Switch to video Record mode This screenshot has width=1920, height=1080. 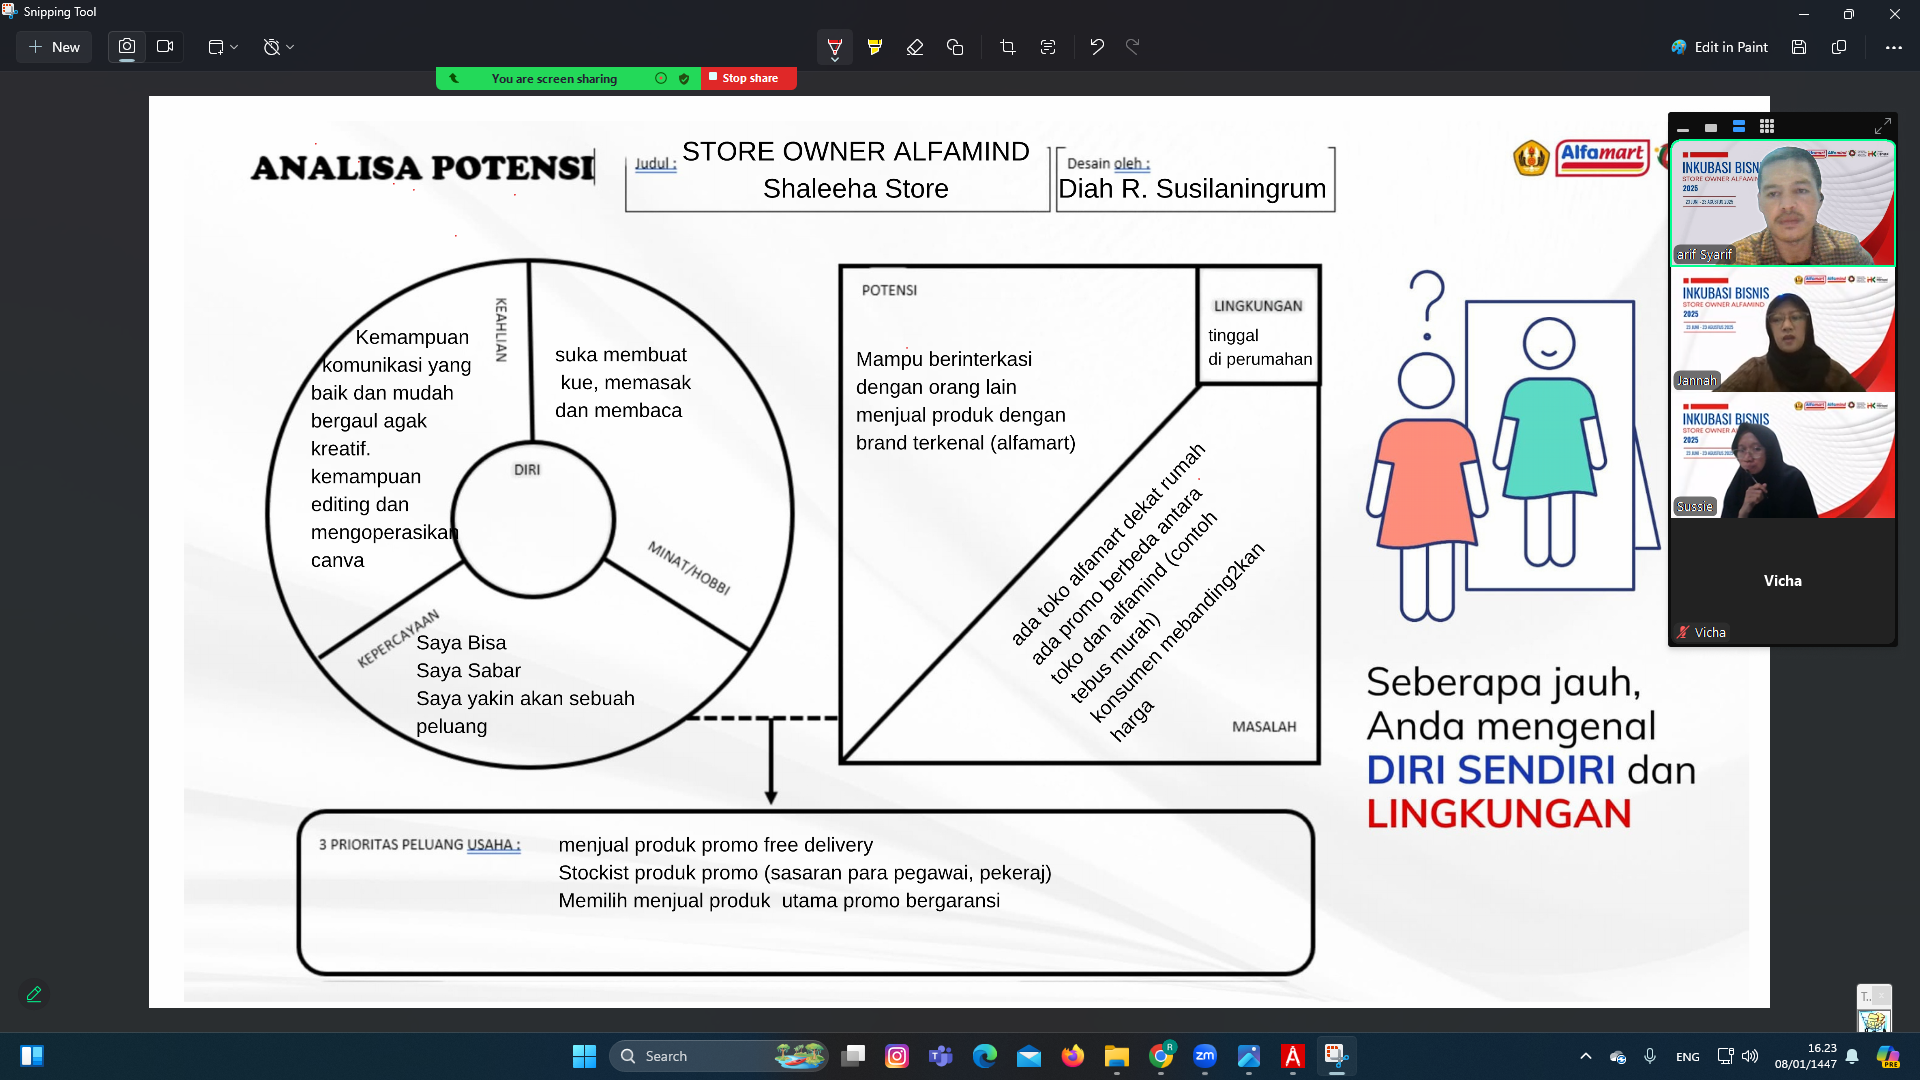[x=165, y=47]
